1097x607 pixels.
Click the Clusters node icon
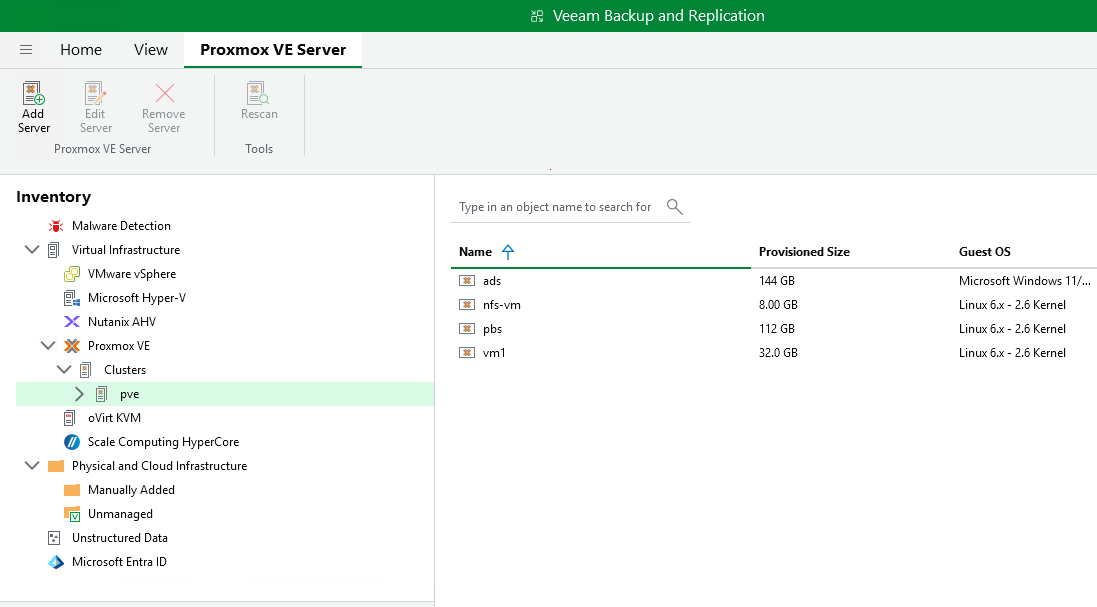click(x=86, y=370)
